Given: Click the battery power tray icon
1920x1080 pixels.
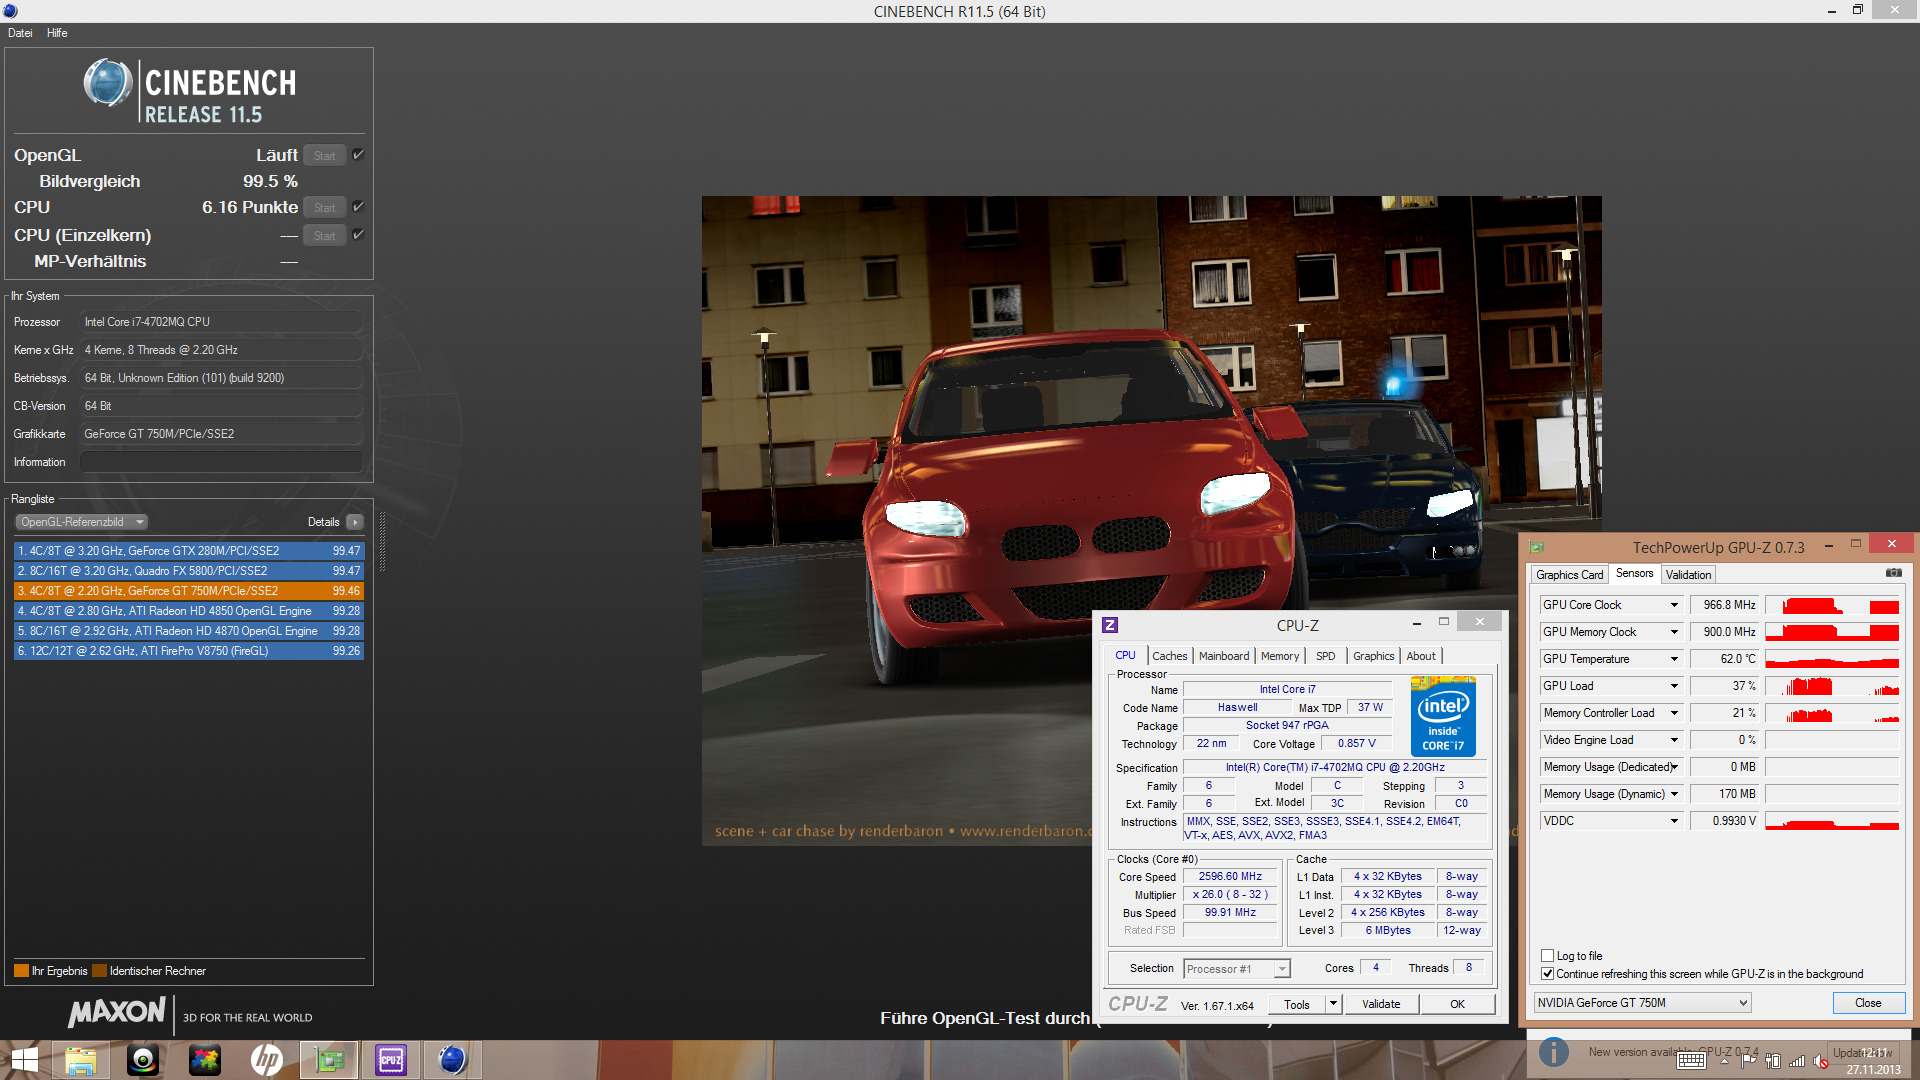Looking at the screenshot, I should click(x=1773, y=1061).
